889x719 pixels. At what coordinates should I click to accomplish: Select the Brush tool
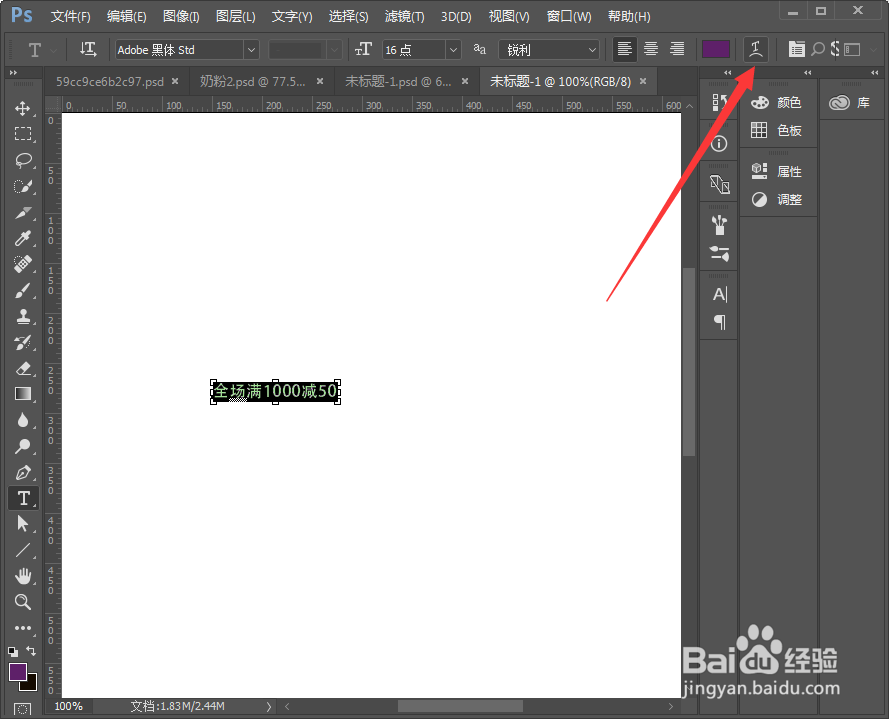[23, 291]
